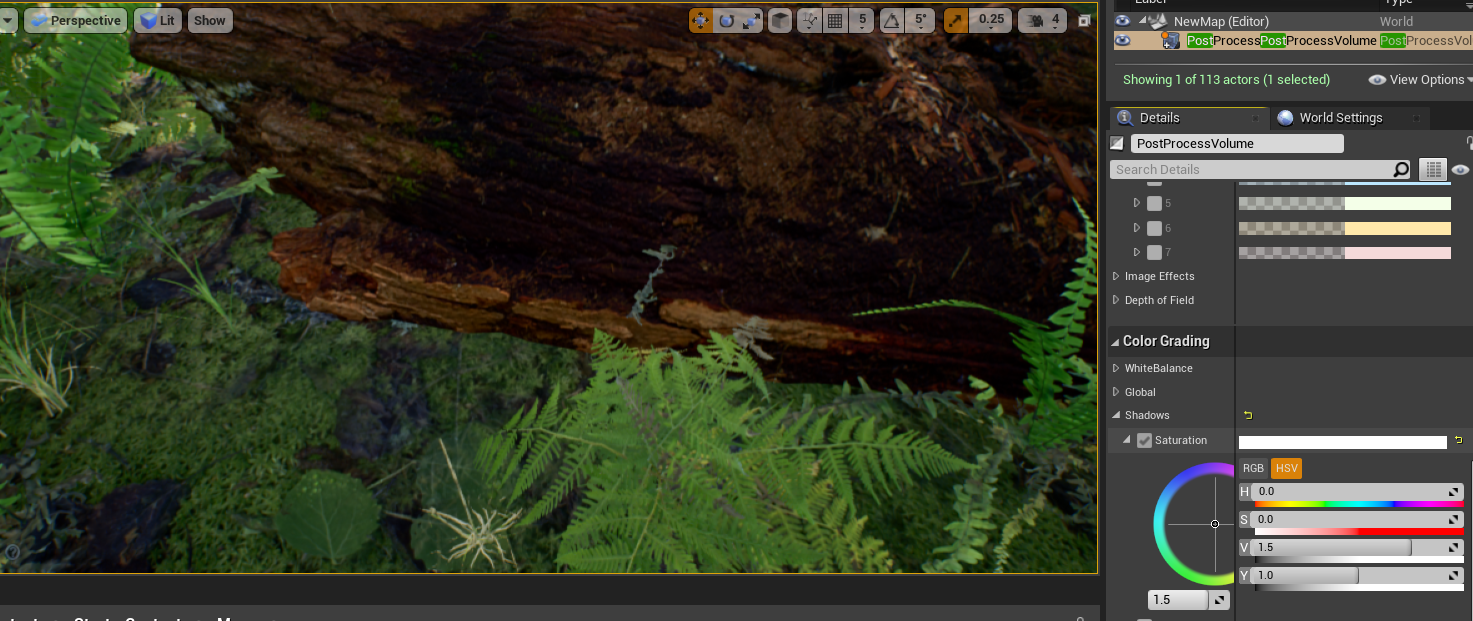Switch color mode to RGB
The image size is (1473, 621).
coord(1253,468)
